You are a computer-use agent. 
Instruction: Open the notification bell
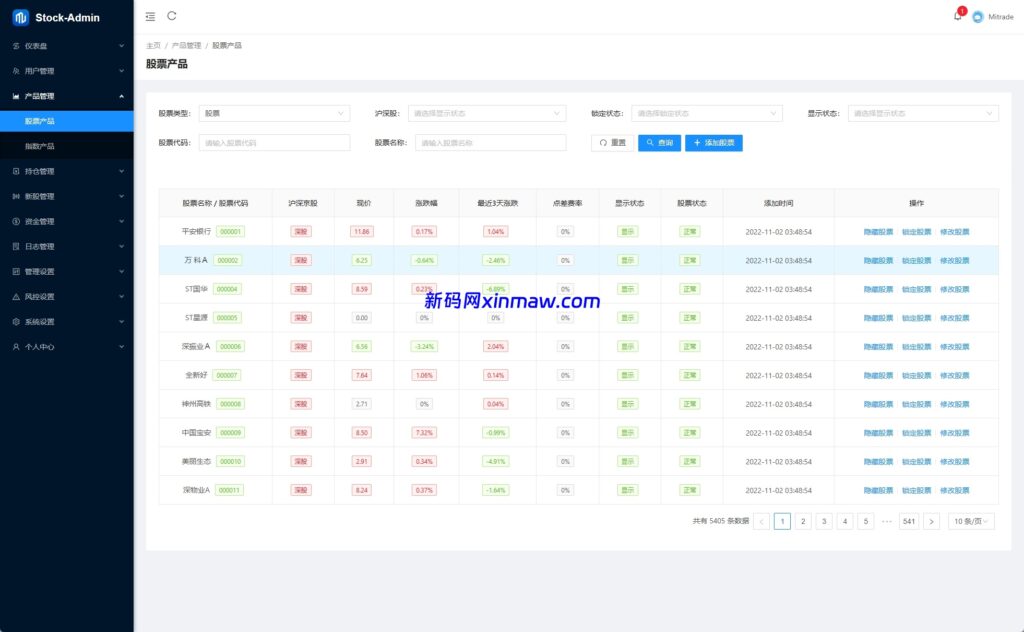click(957, 16)
